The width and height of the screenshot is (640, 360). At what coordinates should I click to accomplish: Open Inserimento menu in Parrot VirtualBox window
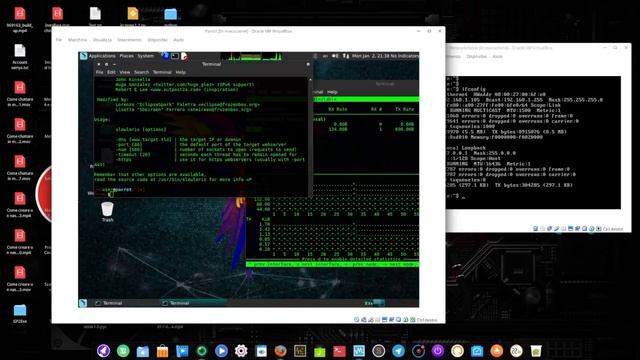pos(129,40)
